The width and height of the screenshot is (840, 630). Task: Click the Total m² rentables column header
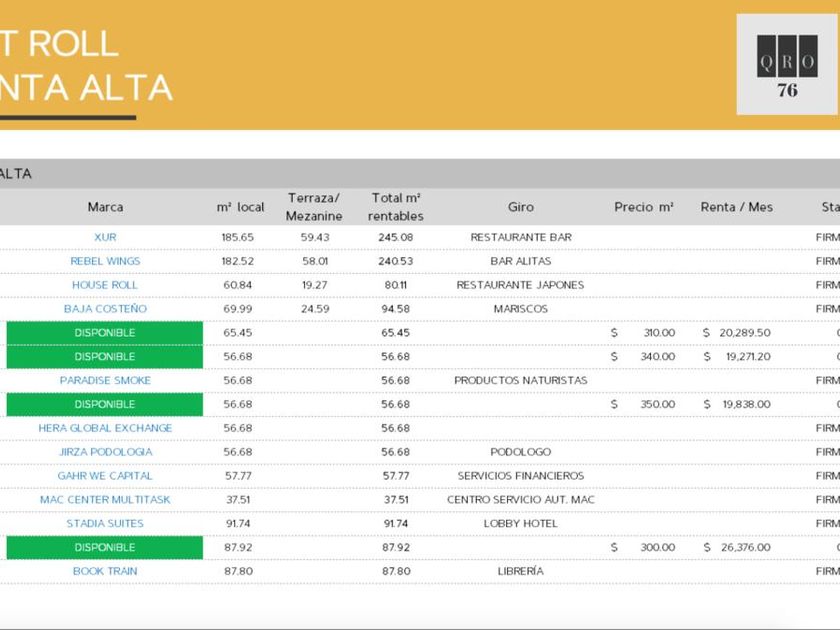coord(396,207)
